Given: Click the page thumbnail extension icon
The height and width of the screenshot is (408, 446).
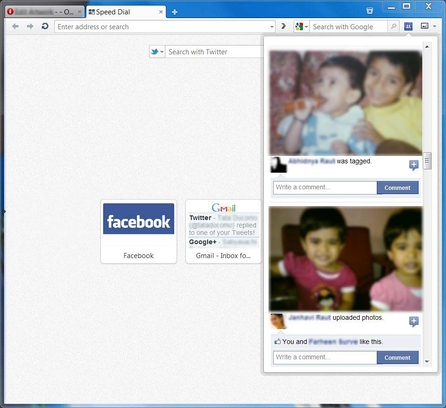Looking at the screenshot, I should point(425,26).
